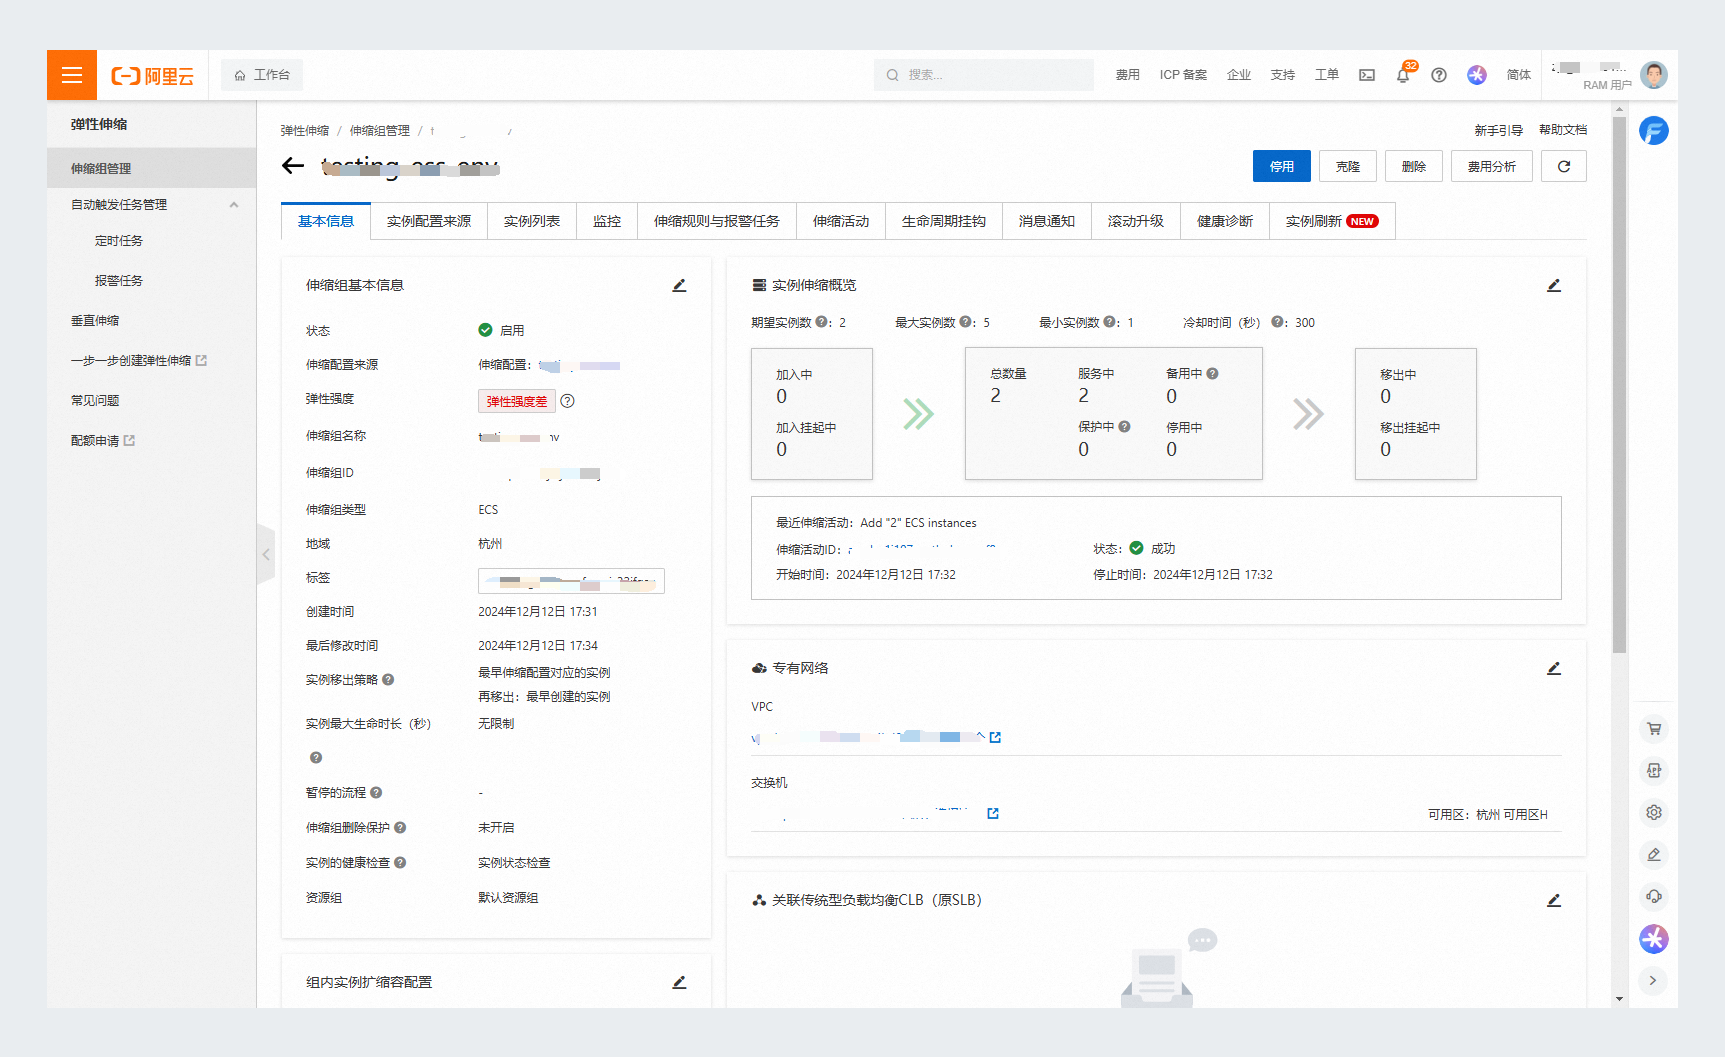Viewport: 1725px width, 1057px height.
Task: Switch to the 生命周期挂钩 tab
Action: [x=944, y=221]
